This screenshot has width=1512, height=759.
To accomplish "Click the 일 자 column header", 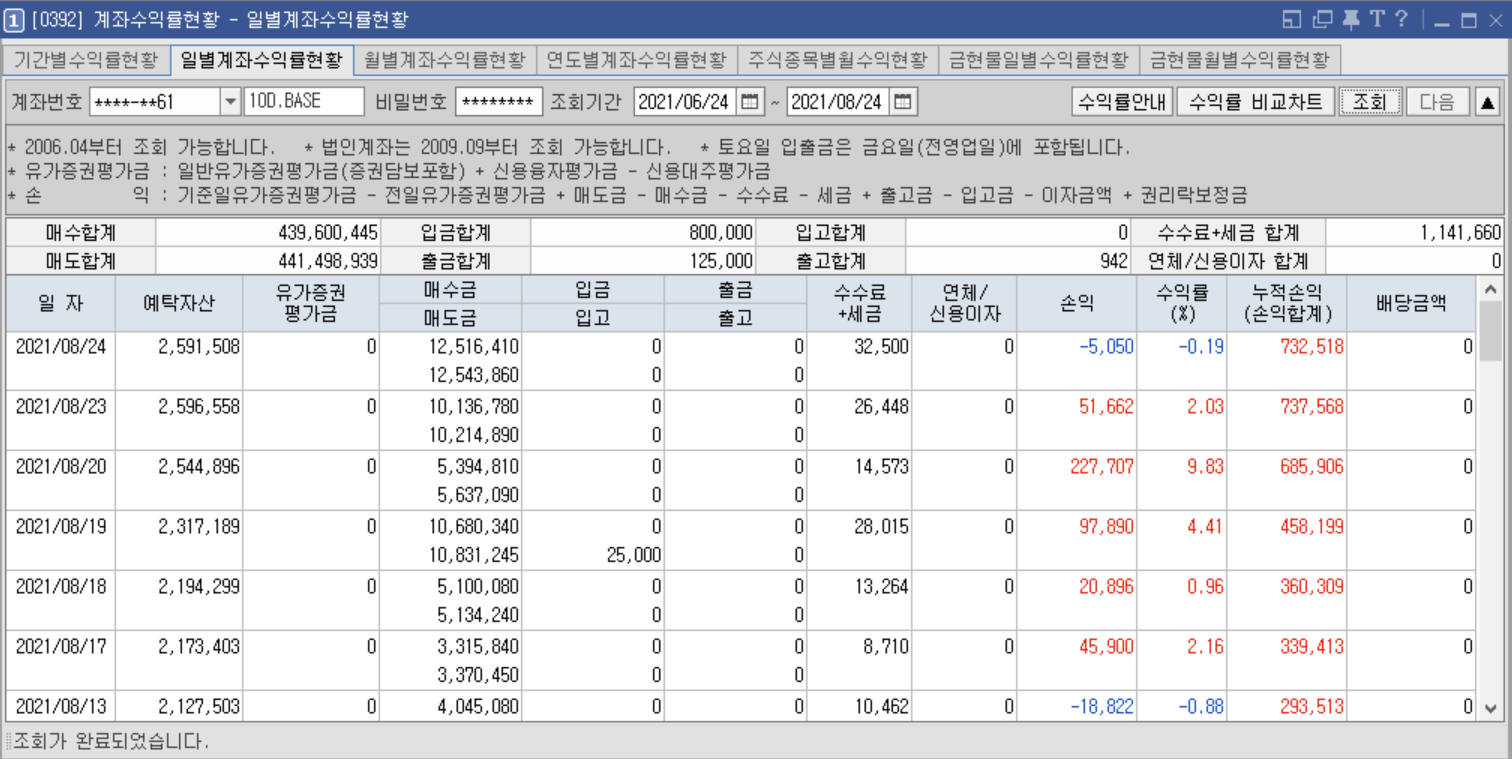I will [60, 304].
